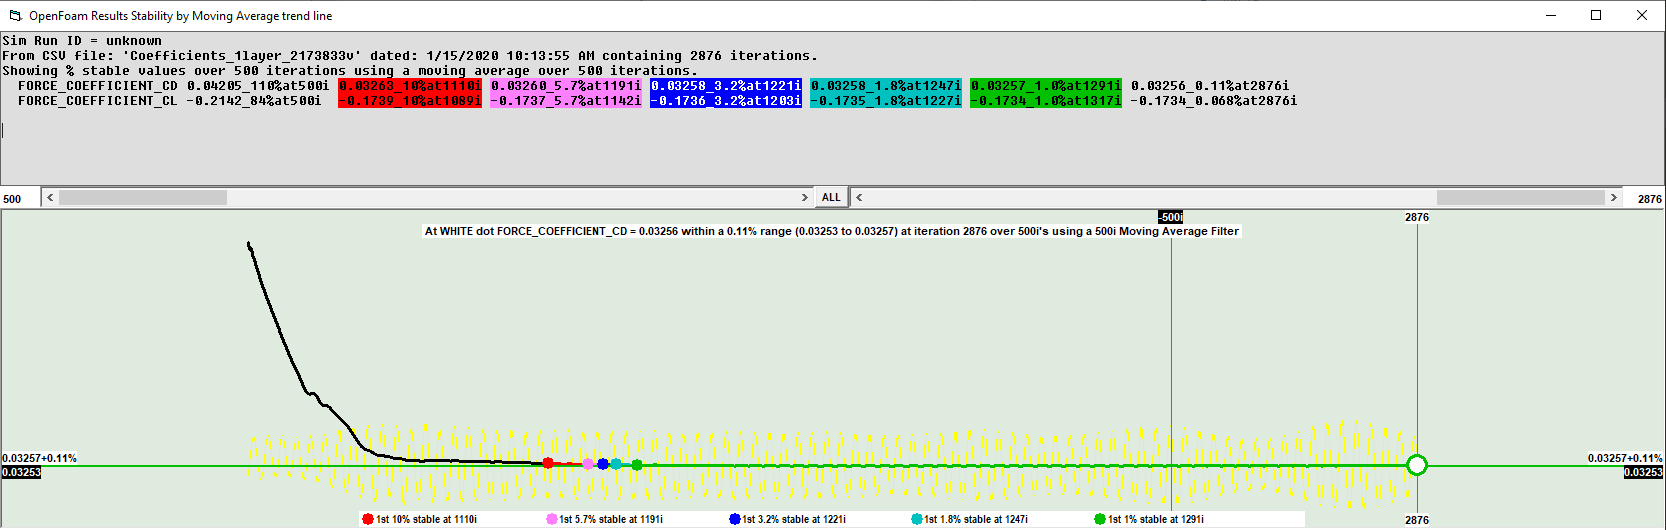Click the pink CL cell -0.1737_5.7%at1142i
This screenshot has width=1666, height=530.
566,101
